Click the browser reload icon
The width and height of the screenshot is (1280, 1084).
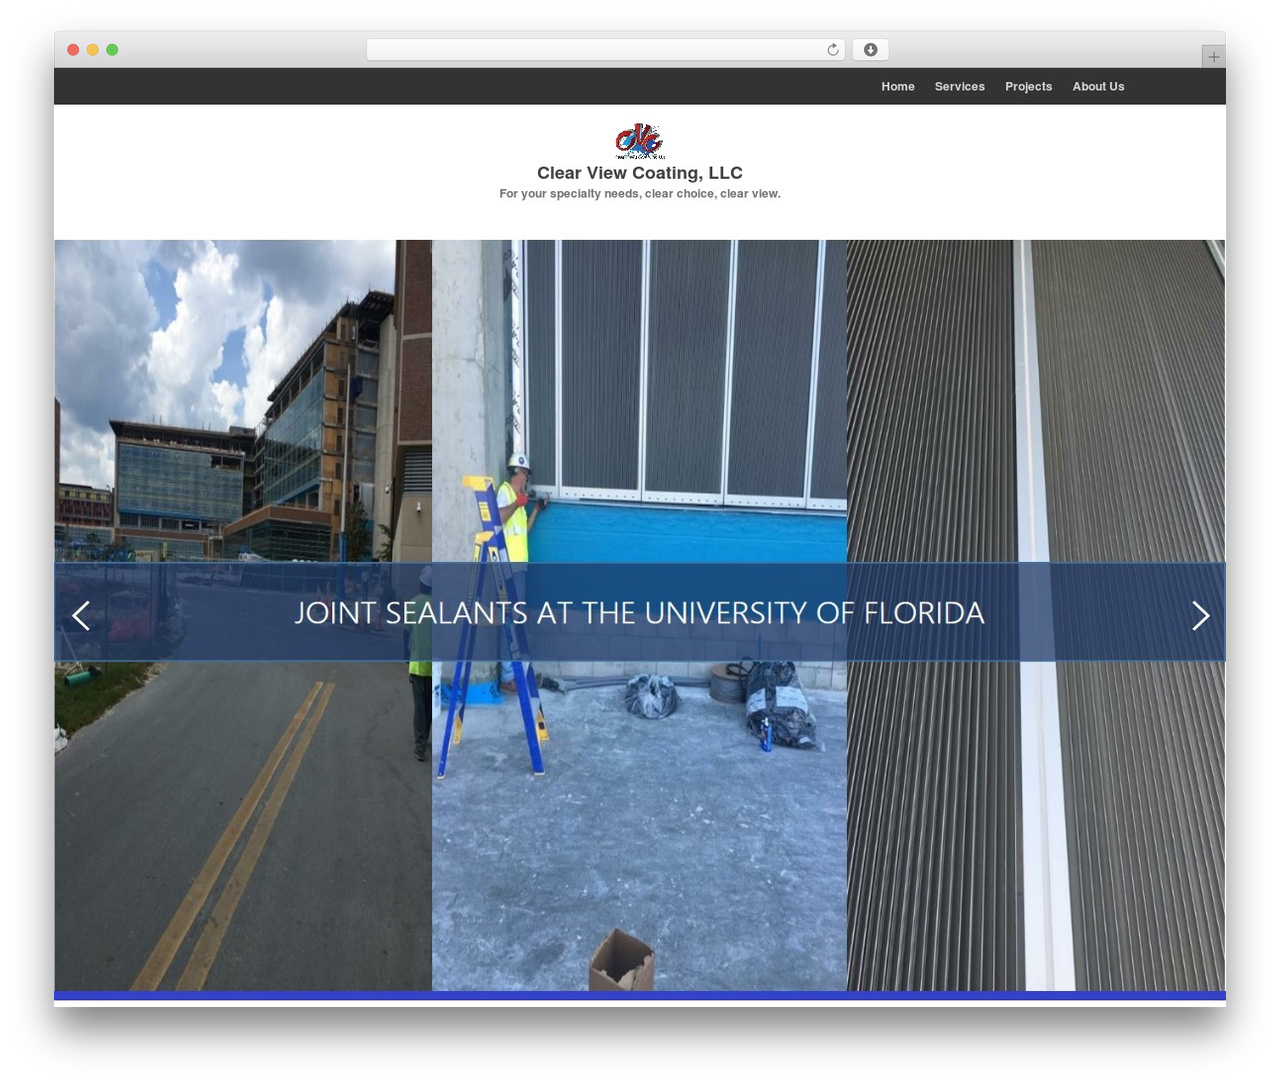pyautogui.click(x=833, y=50)
